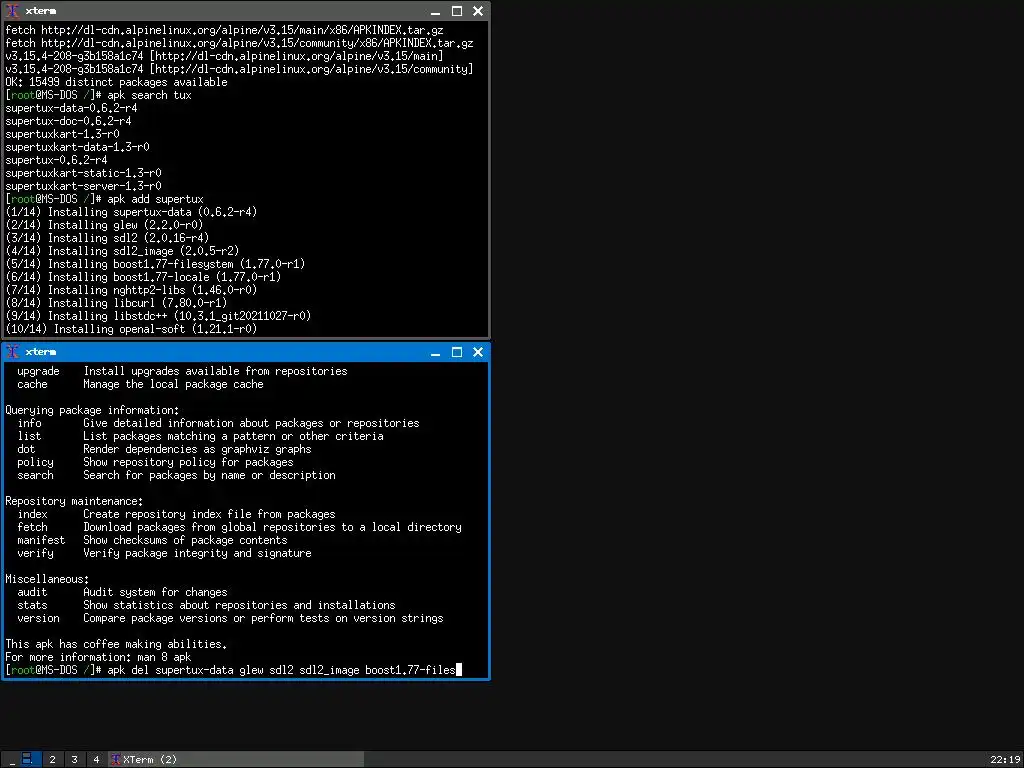The width and height of the screenshot is (1024, 768).
Task: Click the XTerm icon in the taskbar
Action: [x=116, y=760]
